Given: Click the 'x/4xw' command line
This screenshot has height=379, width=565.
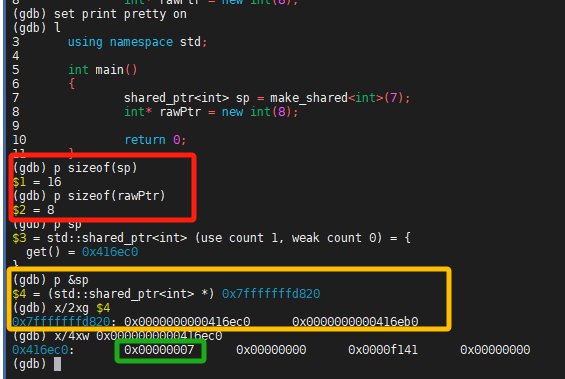Looking at the screenshot, I should click(x=117, y=336).
